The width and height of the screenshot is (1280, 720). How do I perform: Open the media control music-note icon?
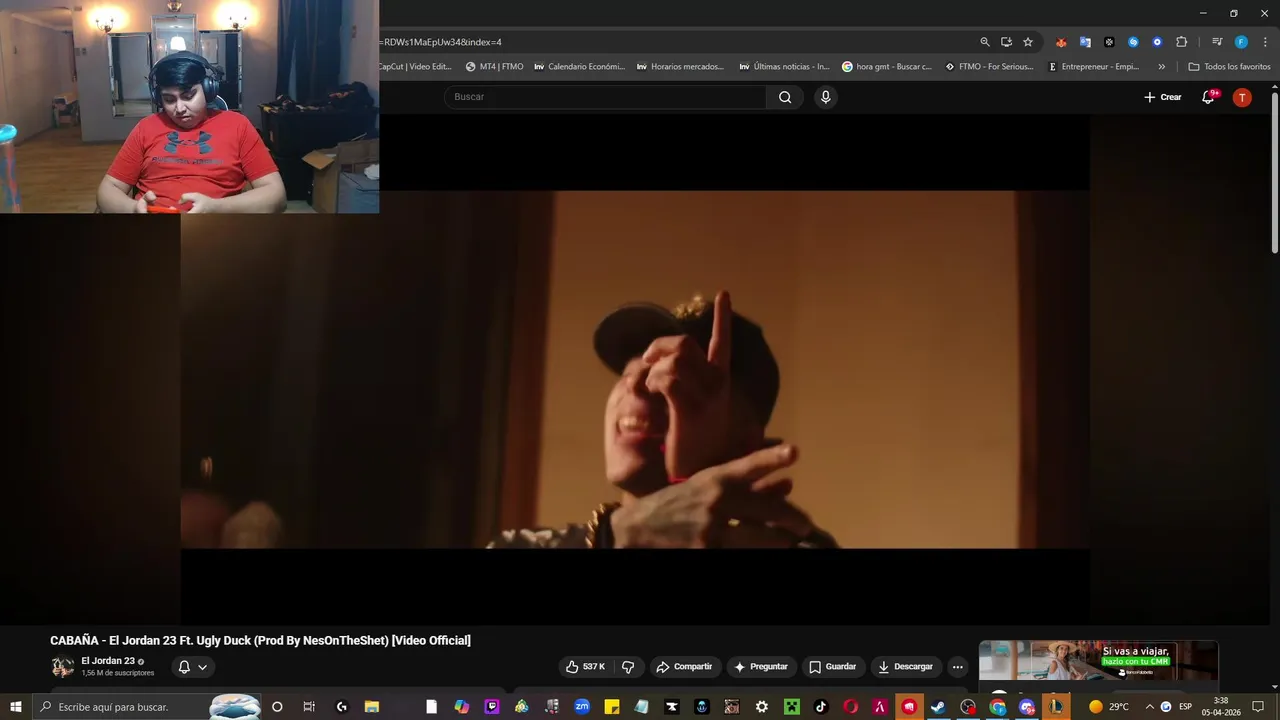[x=1217, y=42]
